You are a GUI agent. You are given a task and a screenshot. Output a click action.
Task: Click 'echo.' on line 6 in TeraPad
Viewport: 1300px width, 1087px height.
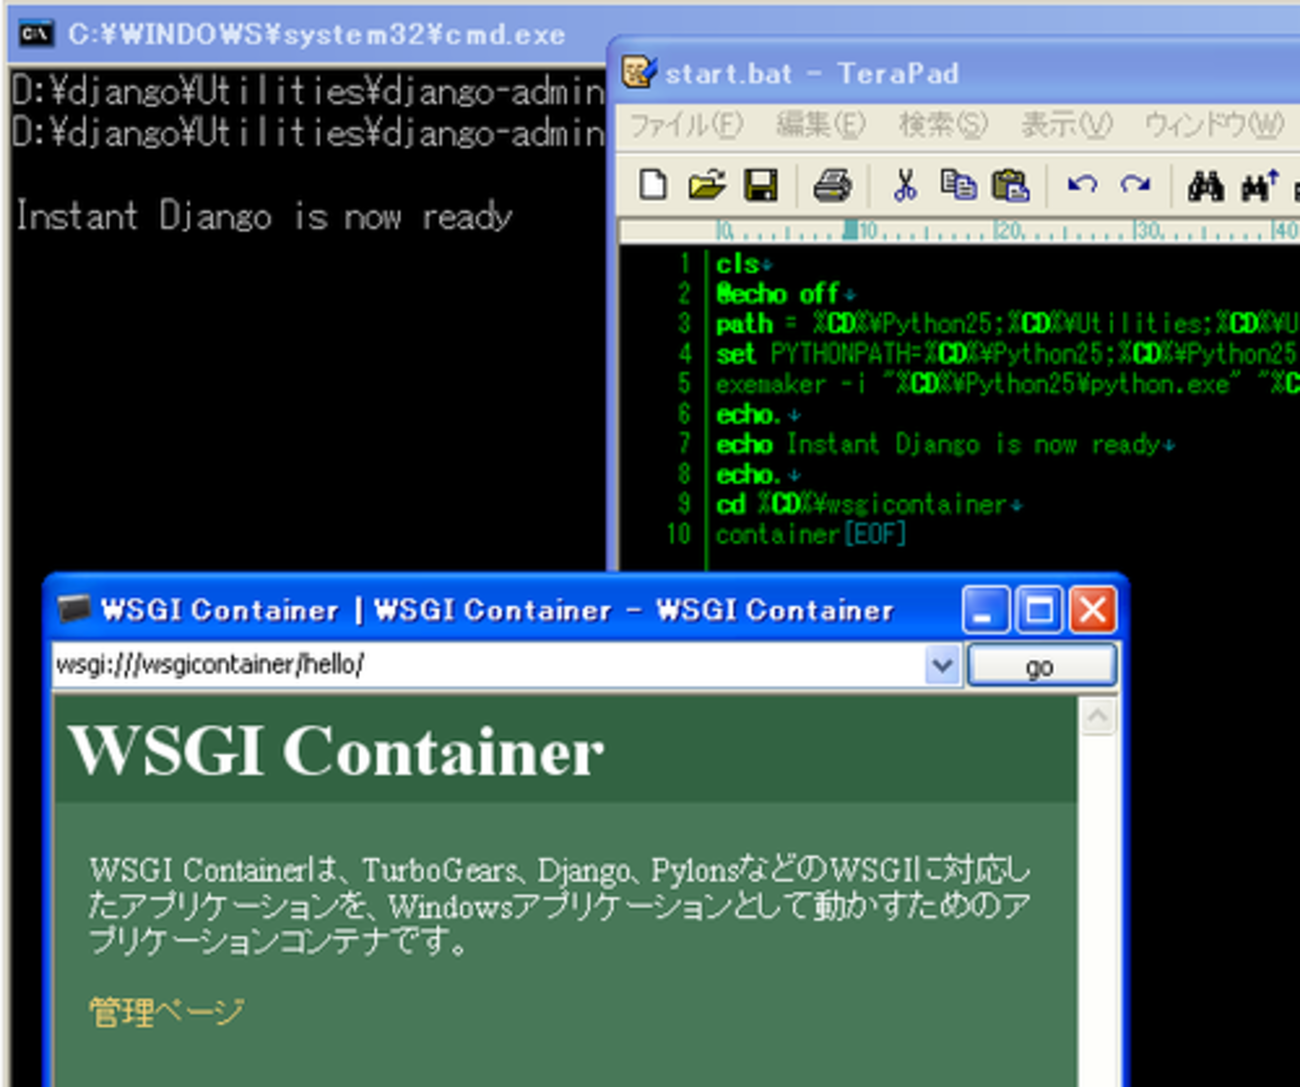748,414
